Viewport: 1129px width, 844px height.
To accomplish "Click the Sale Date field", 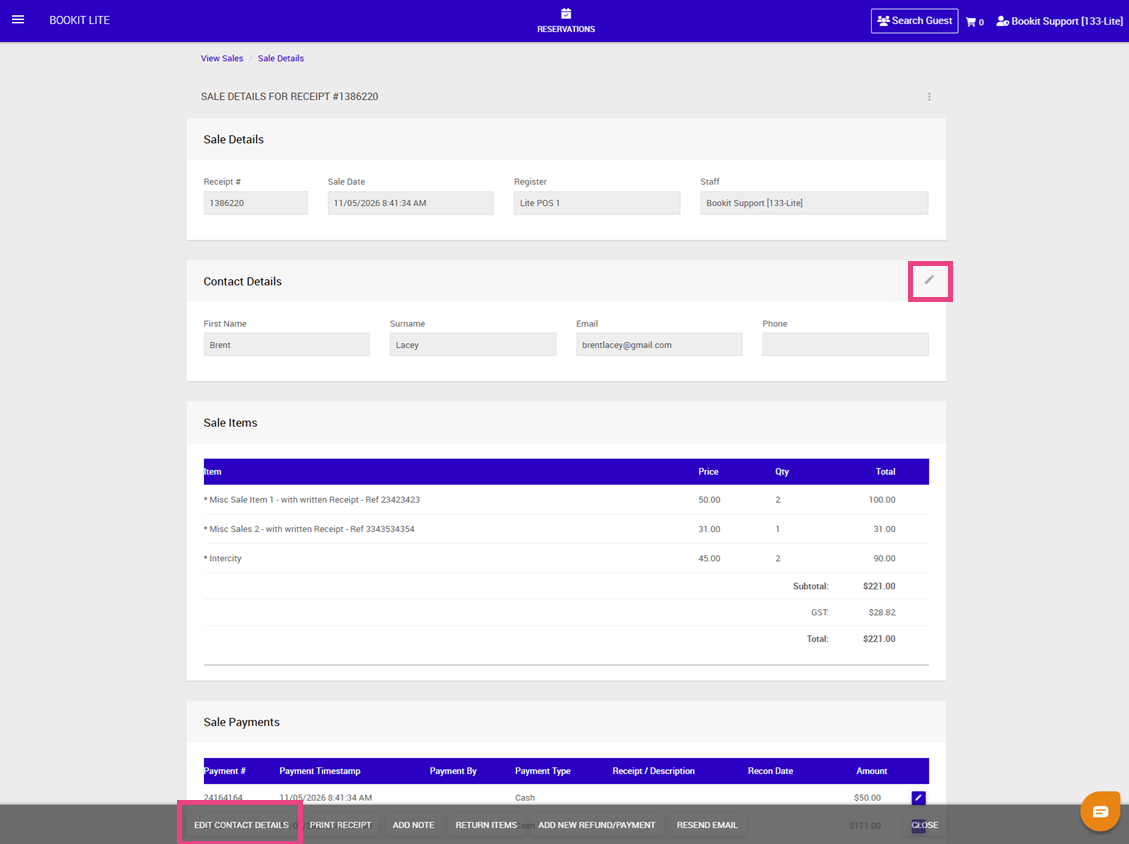I will pyautogui.click(x=410, y=203).
